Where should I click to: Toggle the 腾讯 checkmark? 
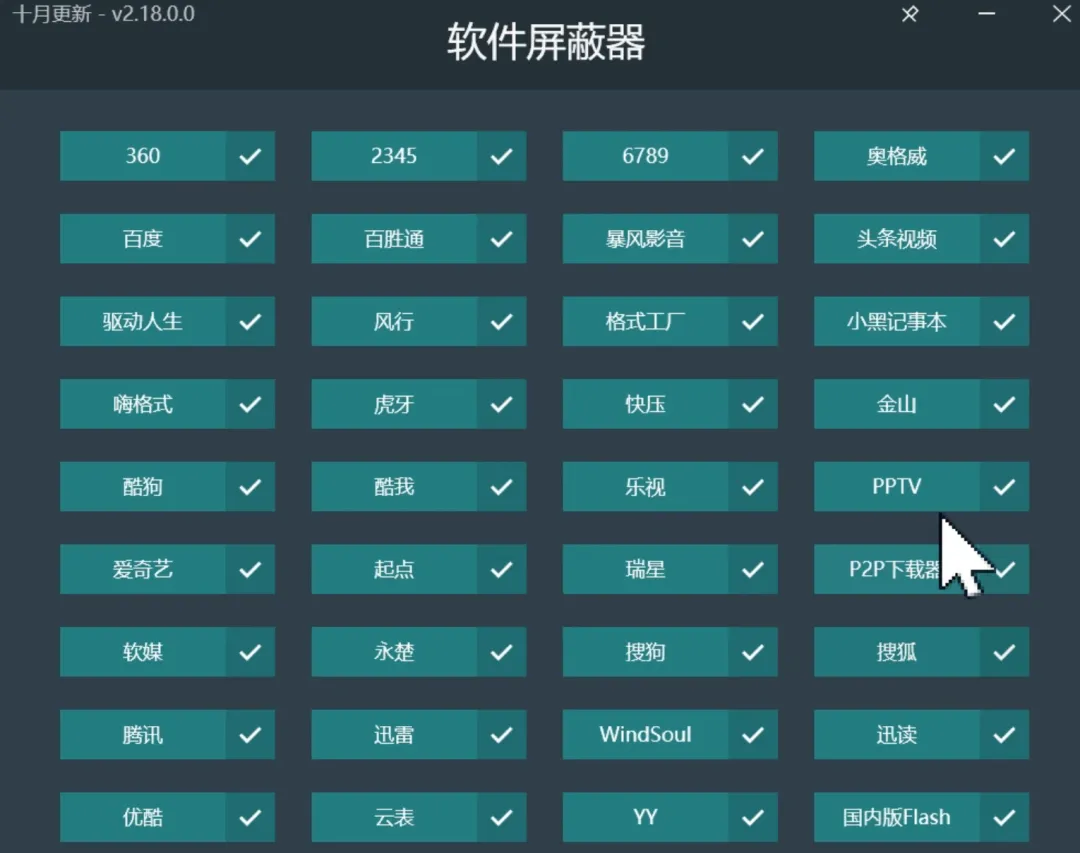(250, 735)
